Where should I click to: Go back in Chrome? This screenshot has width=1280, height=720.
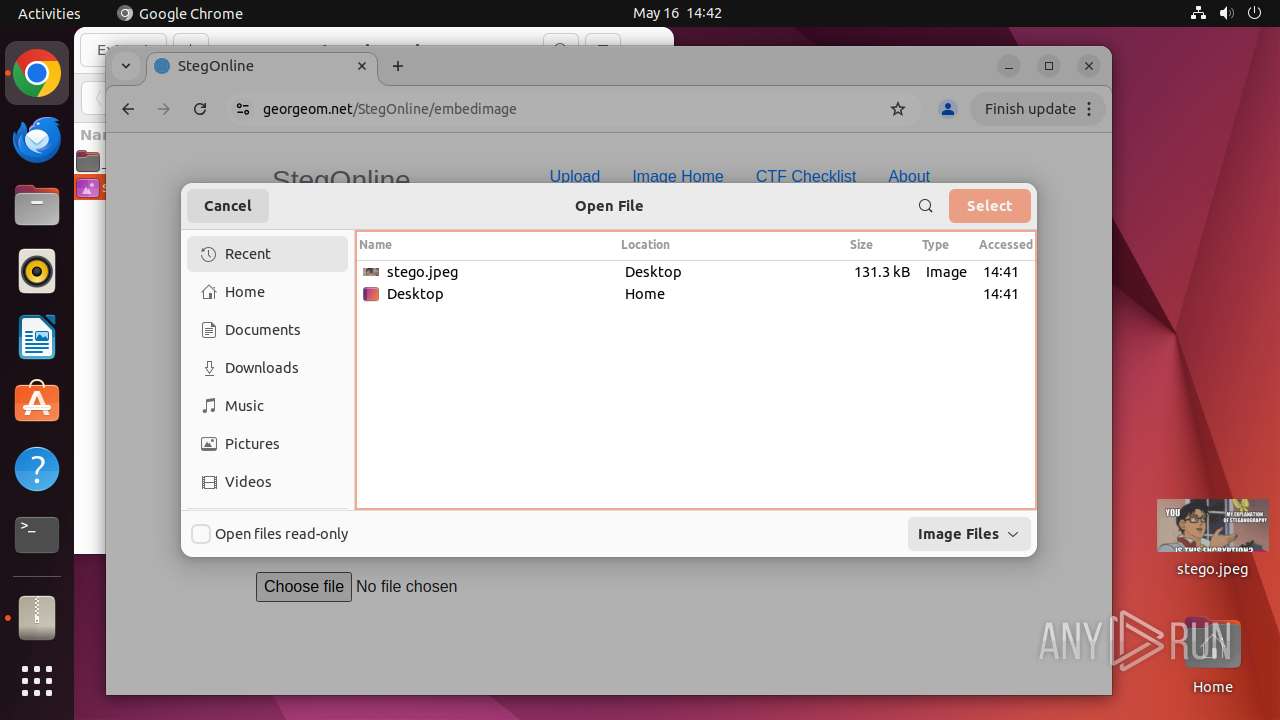128,109
